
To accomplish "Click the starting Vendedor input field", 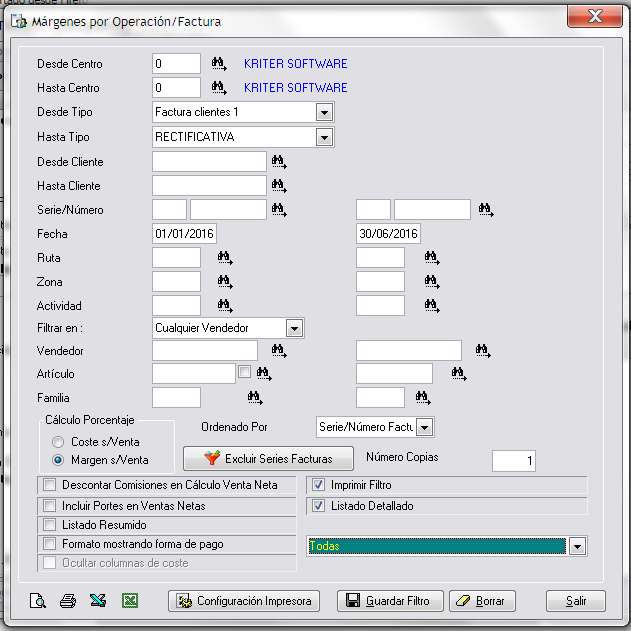I will coord(205,351).
